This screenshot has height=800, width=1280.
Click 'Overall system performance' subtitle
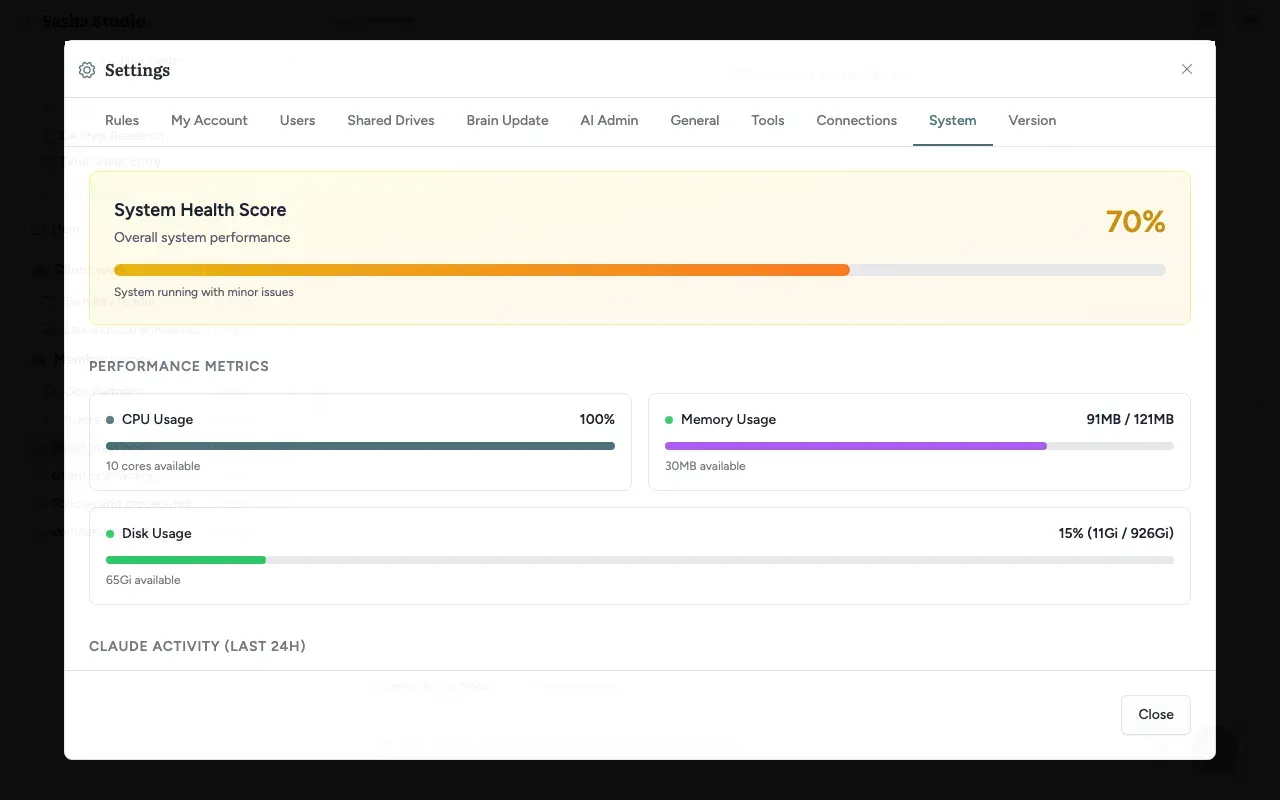(x=202, y=237)
